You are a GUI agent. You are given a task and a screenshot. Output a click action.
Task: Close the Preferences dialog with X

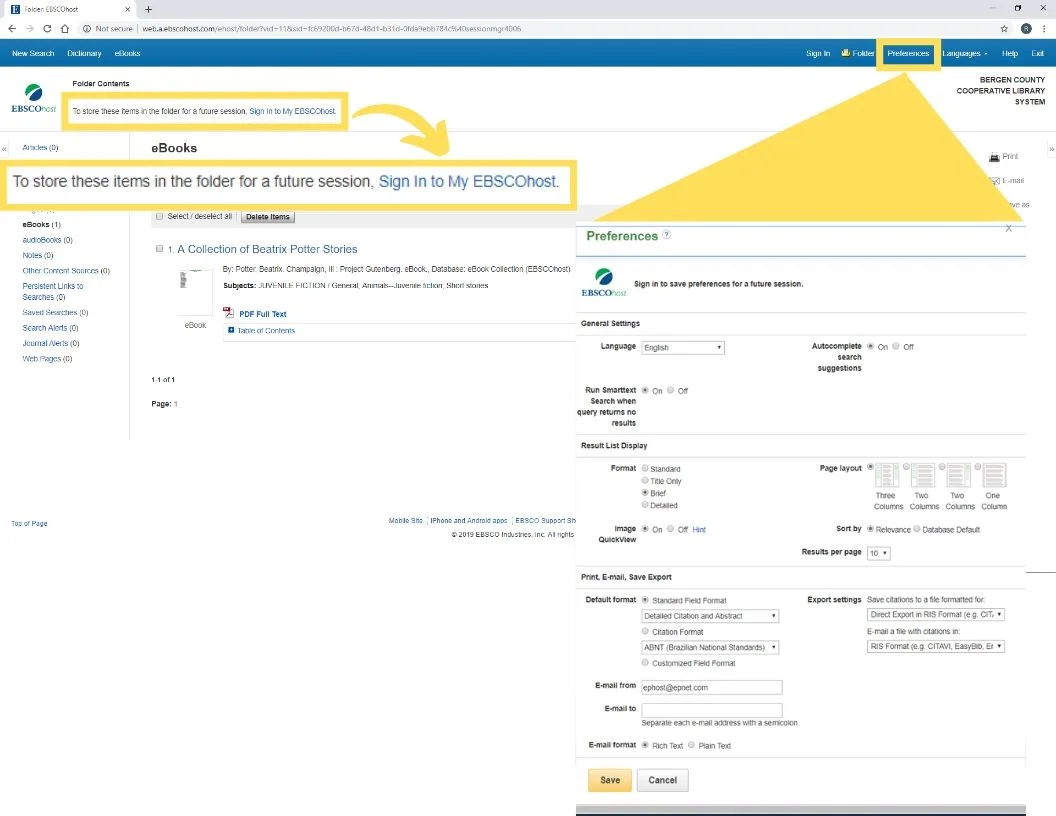1008,228
